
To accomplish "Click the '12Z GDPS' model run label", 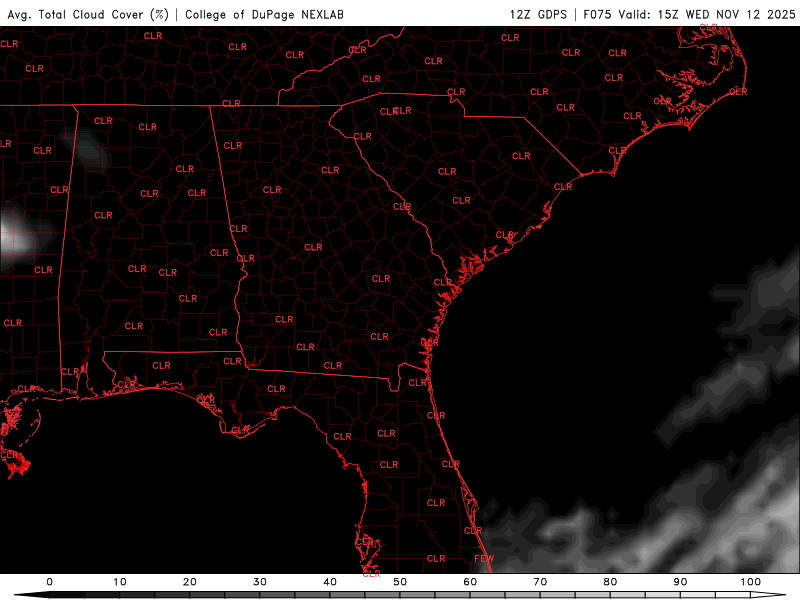I will 538,15.
